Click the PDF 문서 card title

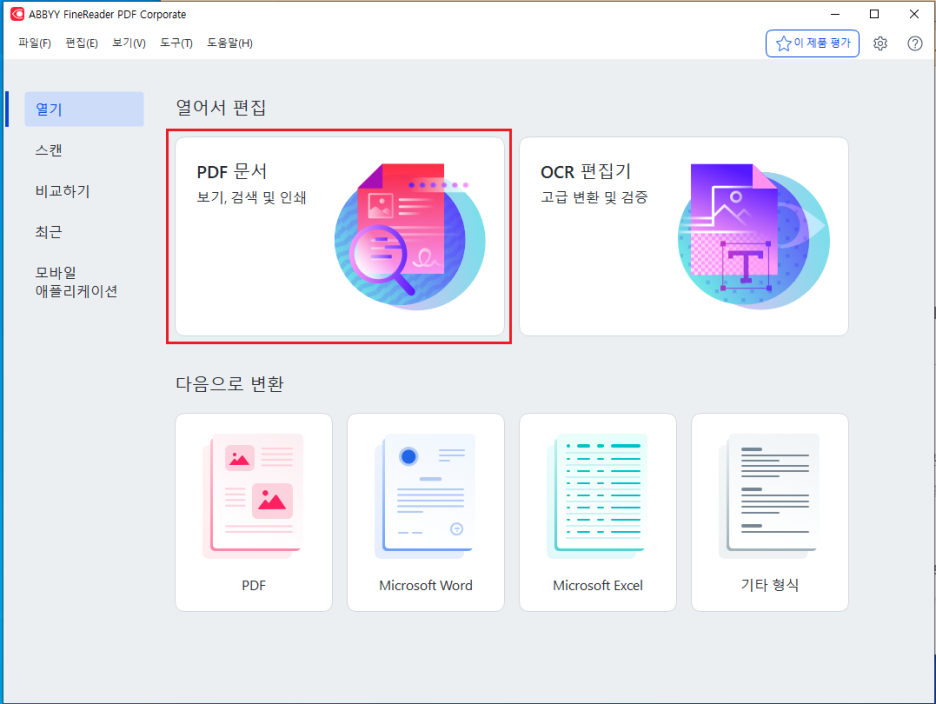pyautogui.click(x=232, y=172)
